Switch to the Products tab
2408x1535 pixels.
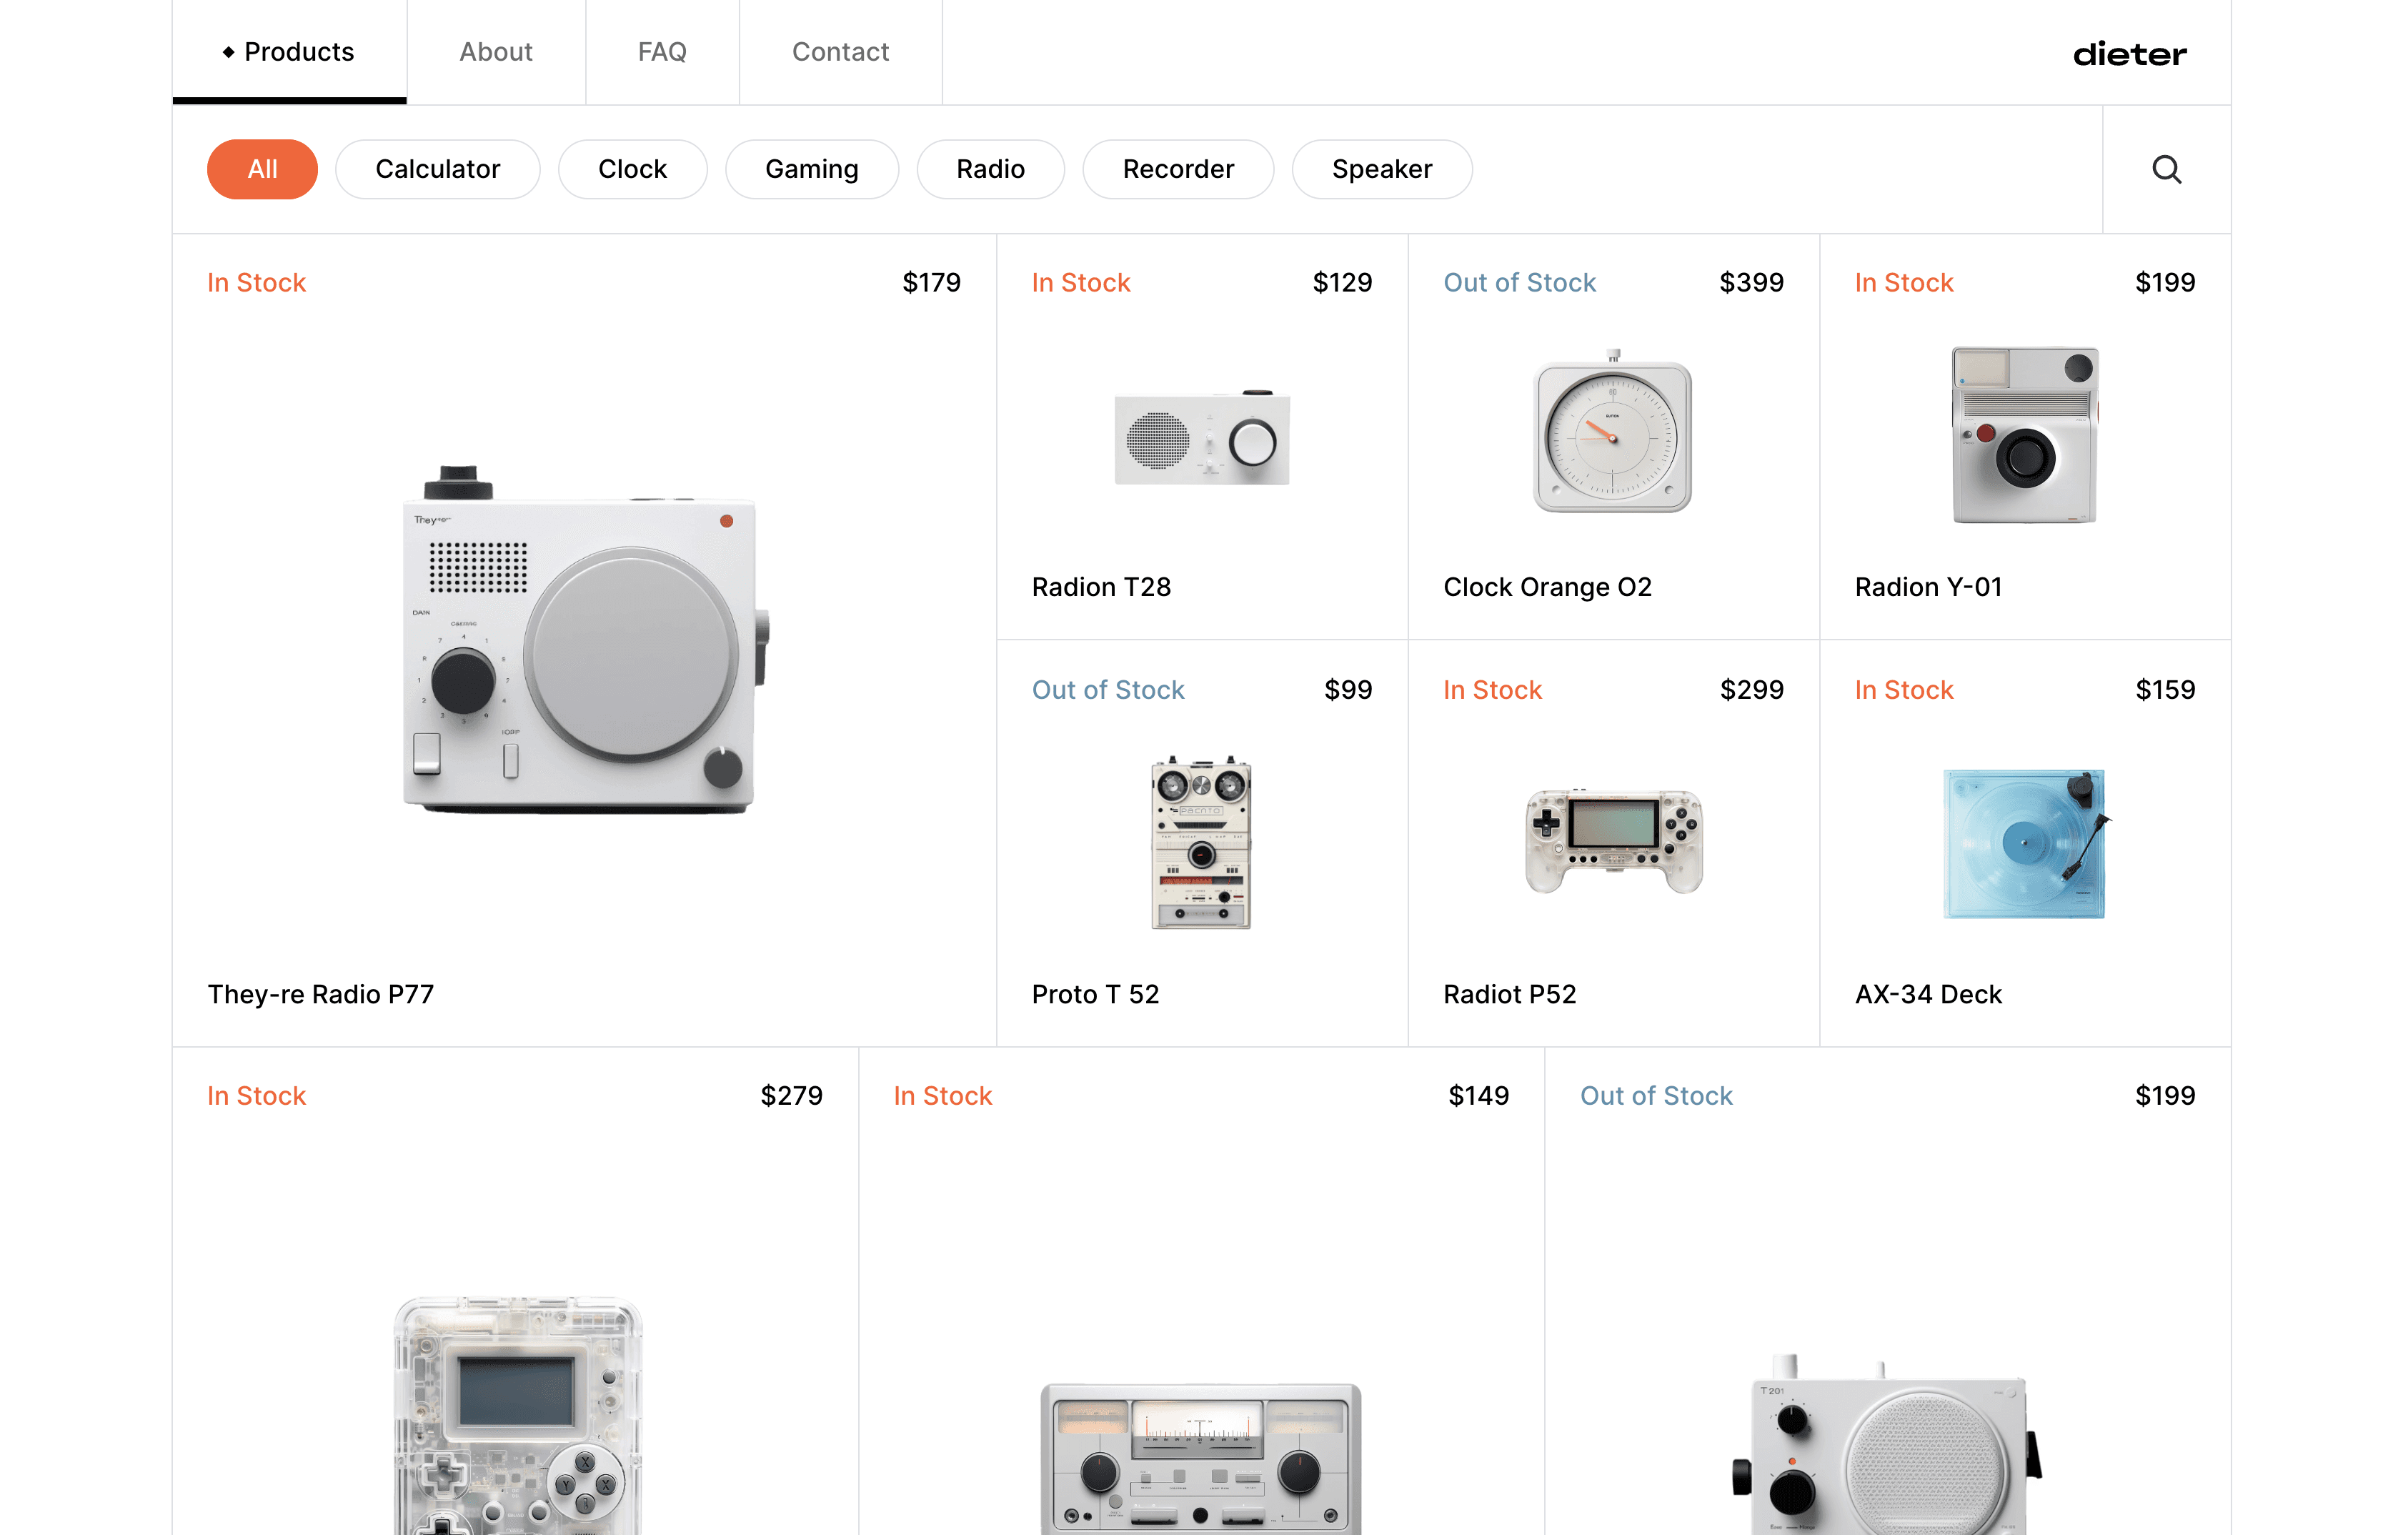(289, 52)
